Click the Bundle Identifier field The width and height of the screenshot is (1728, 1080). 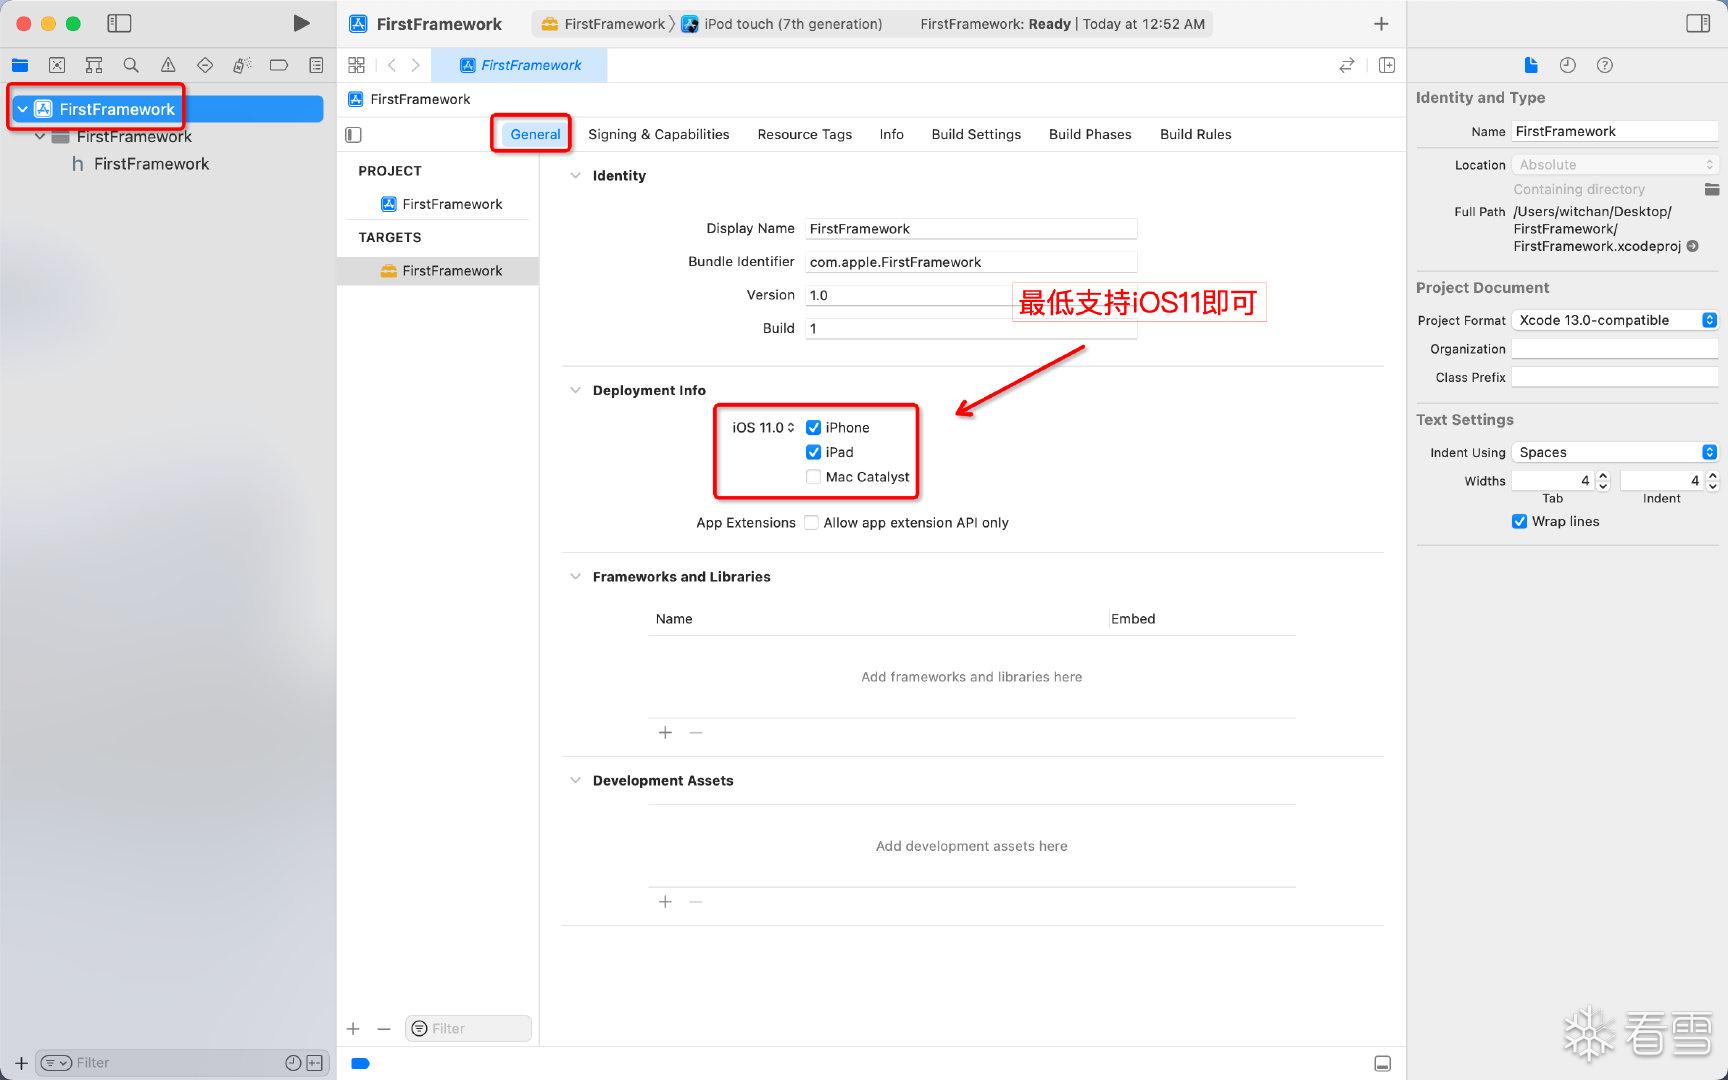(971, 262)
